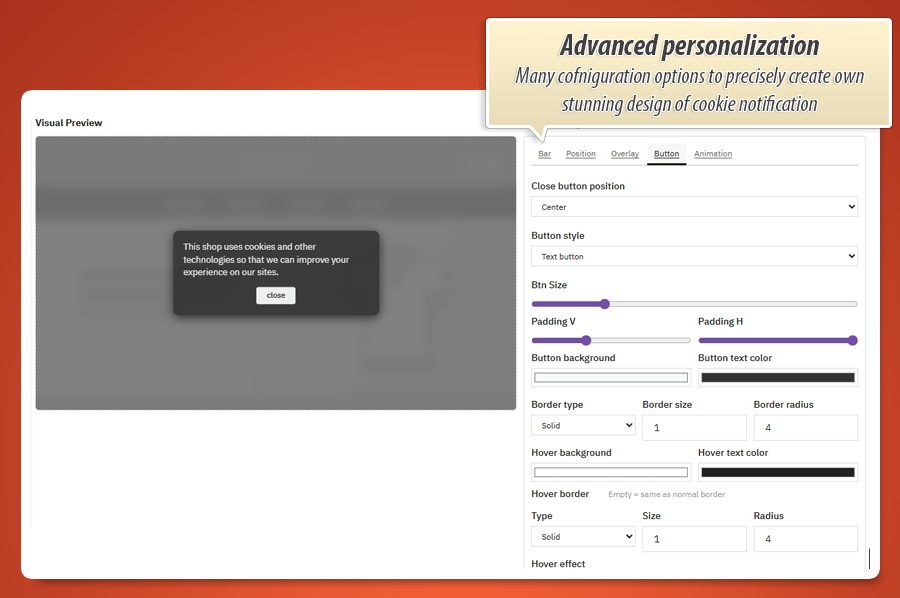Open the Button text color swatch
The width and height of the screenshot is (900, 598).
click(777, 378)
